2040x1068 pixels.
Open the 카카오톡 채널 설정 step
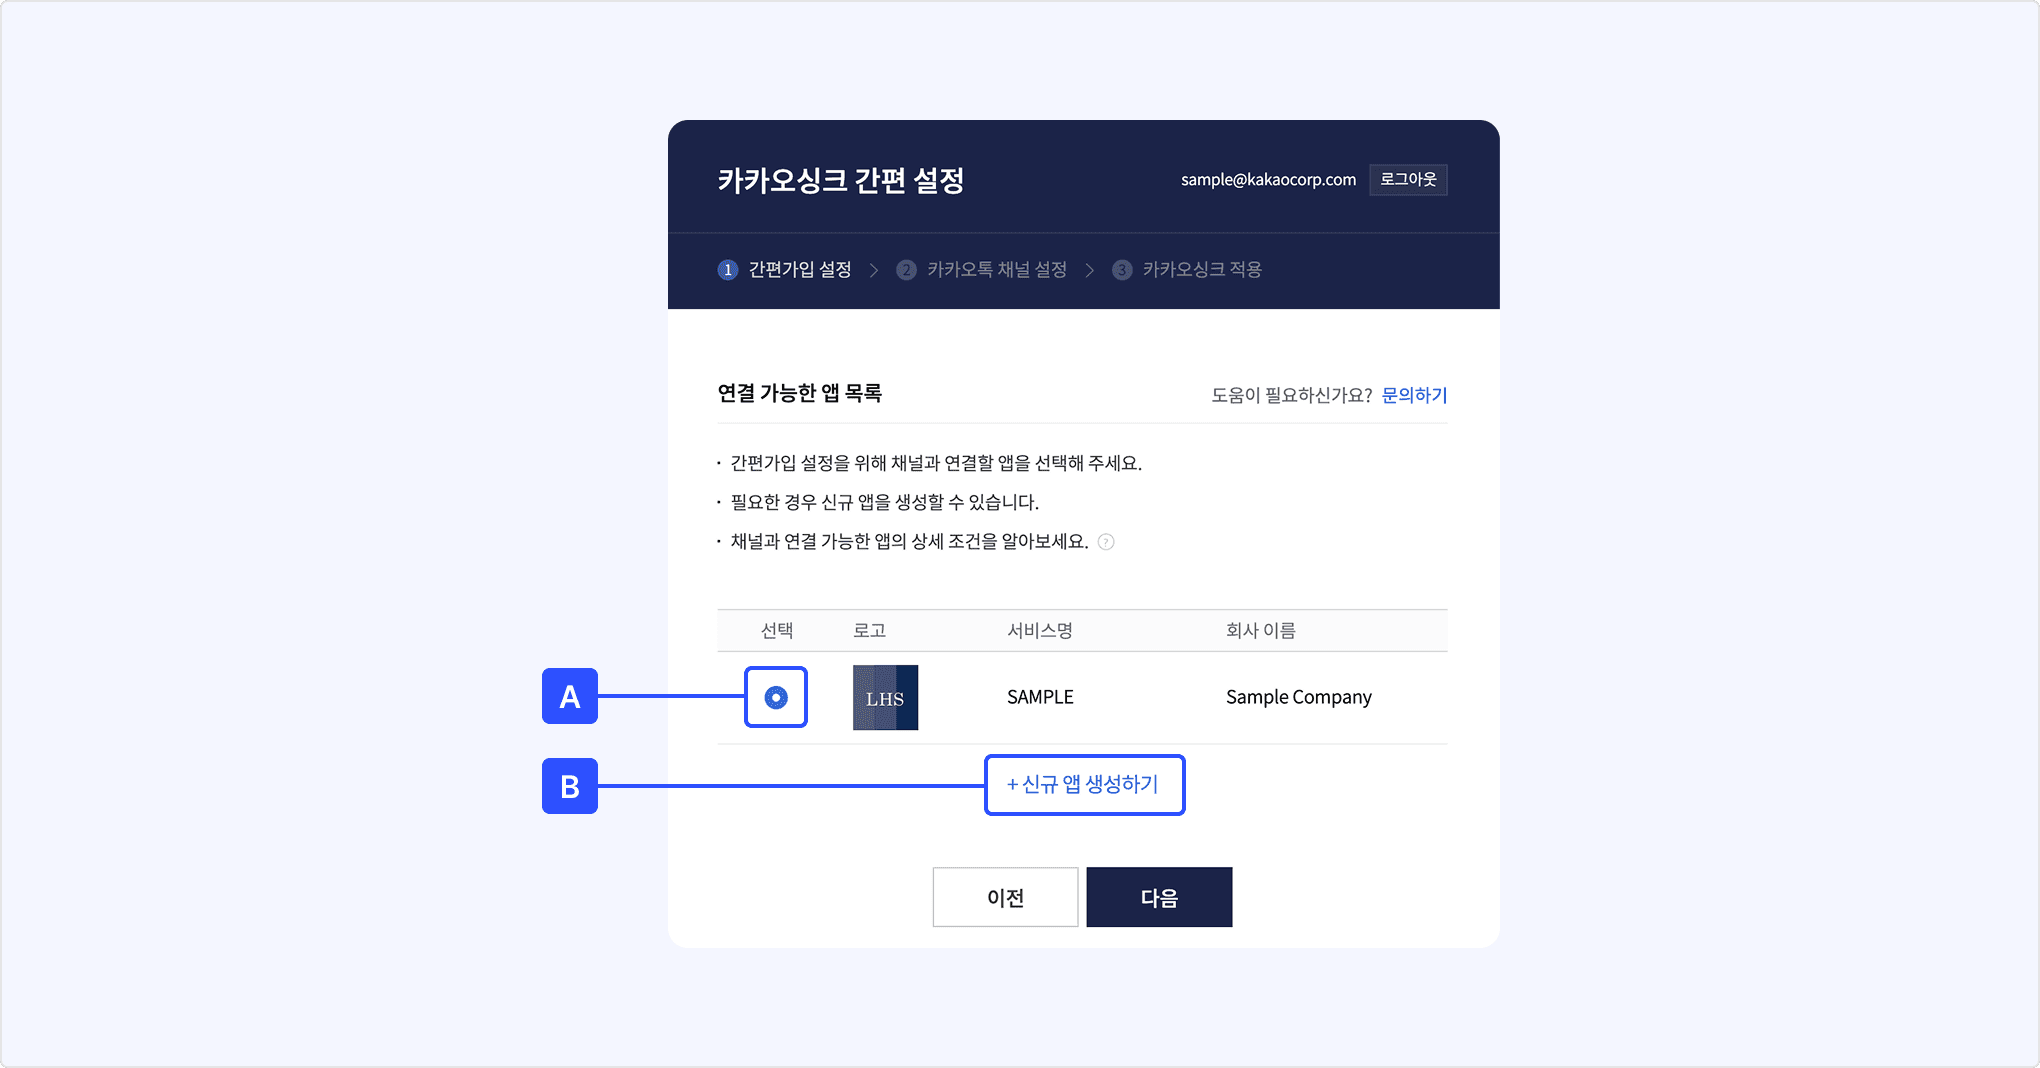(982, 270)
